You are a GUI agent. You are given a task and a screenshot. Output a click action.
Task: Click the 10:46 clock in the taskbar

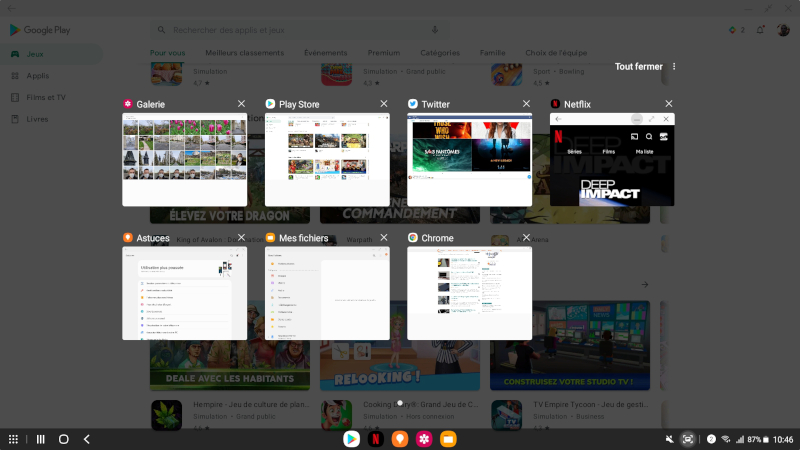pos(783,439)
